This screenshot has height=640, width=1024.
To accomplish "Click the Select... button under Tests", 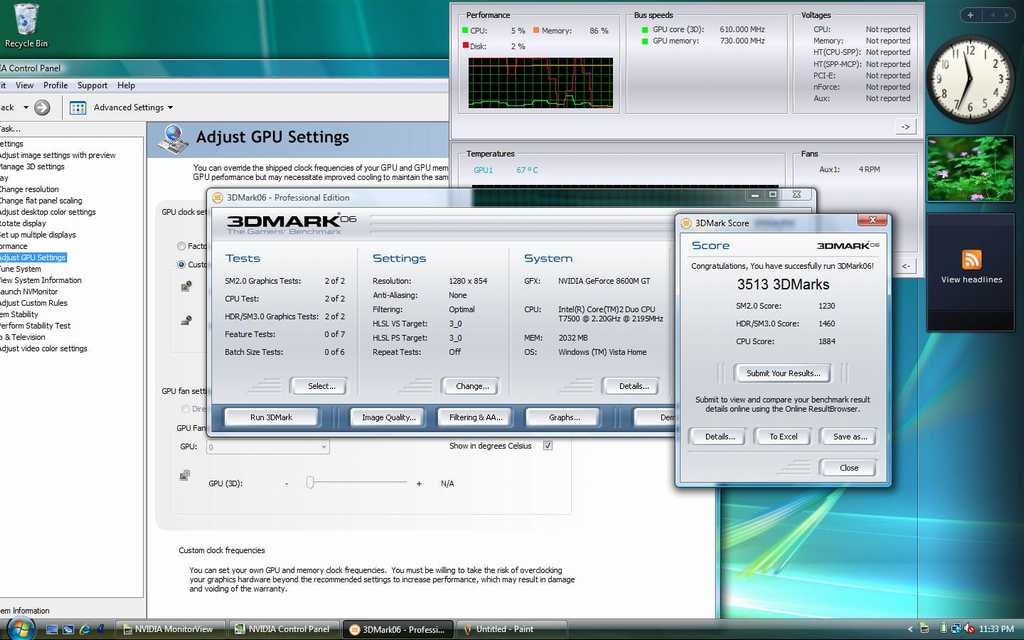I will click(319, 386).
